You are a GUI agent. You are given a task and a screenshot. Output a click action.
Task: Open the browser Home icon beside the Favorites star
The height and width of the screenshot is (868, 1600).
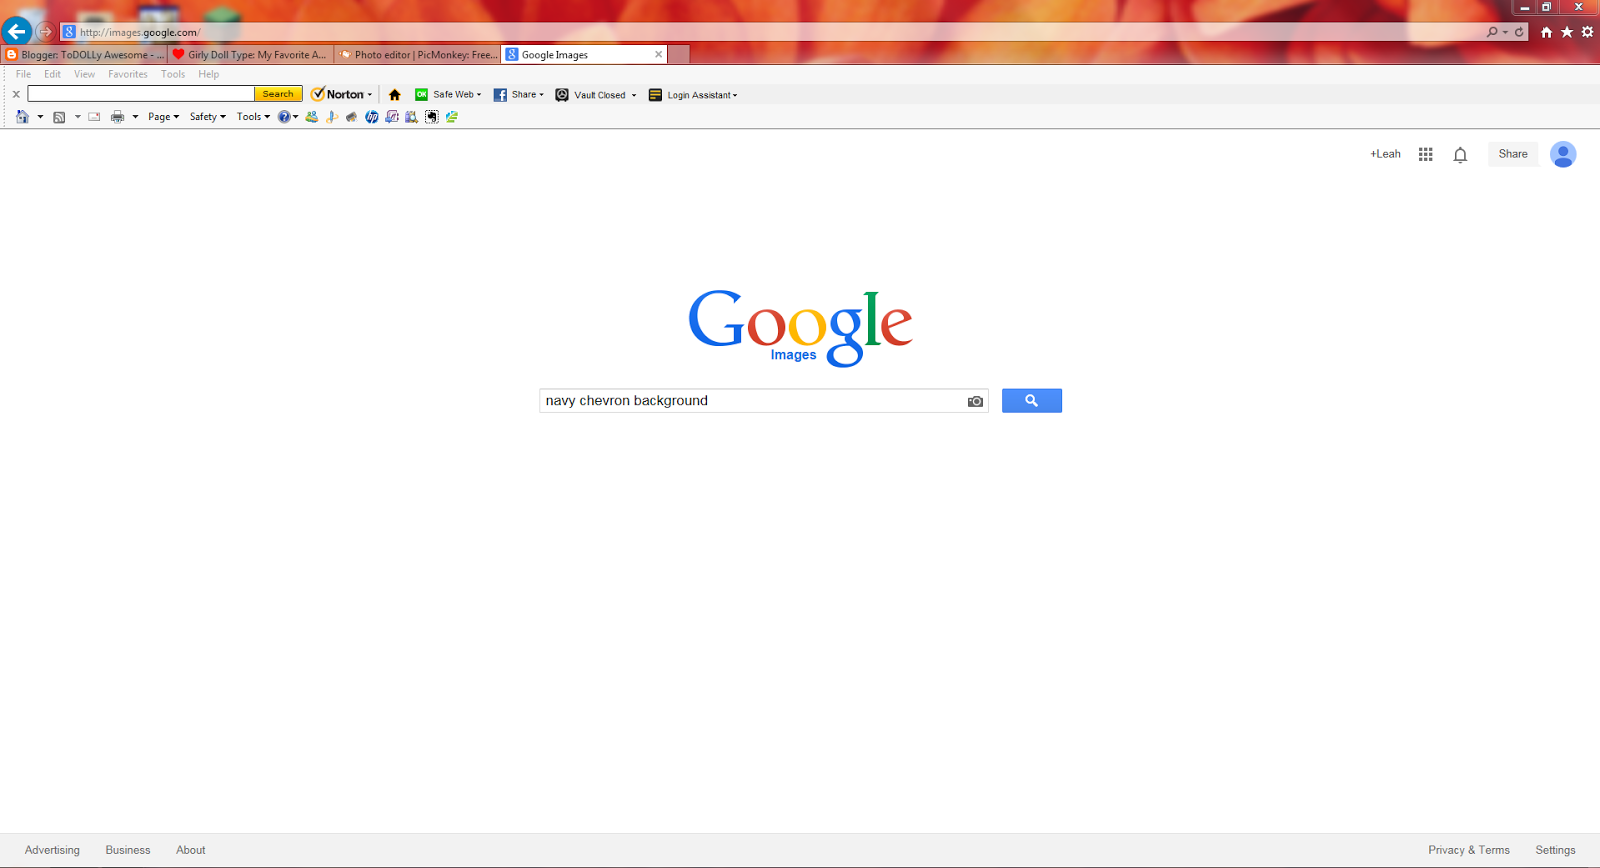point(1546,32)
